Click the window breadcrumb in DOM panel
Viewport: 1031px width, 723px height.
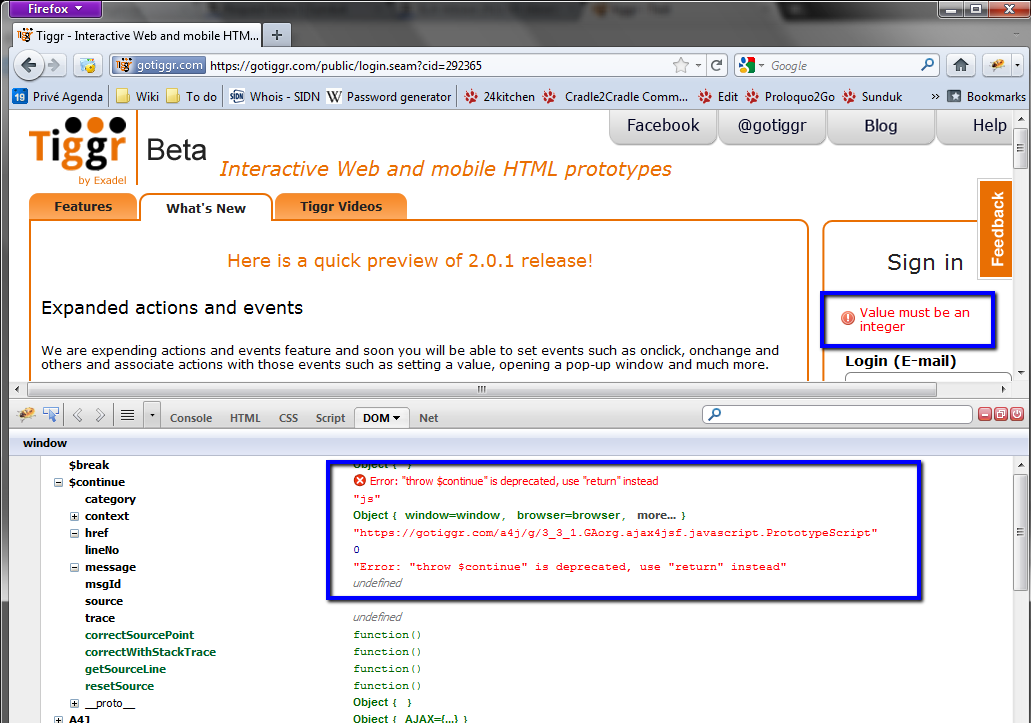click(45, 443)
